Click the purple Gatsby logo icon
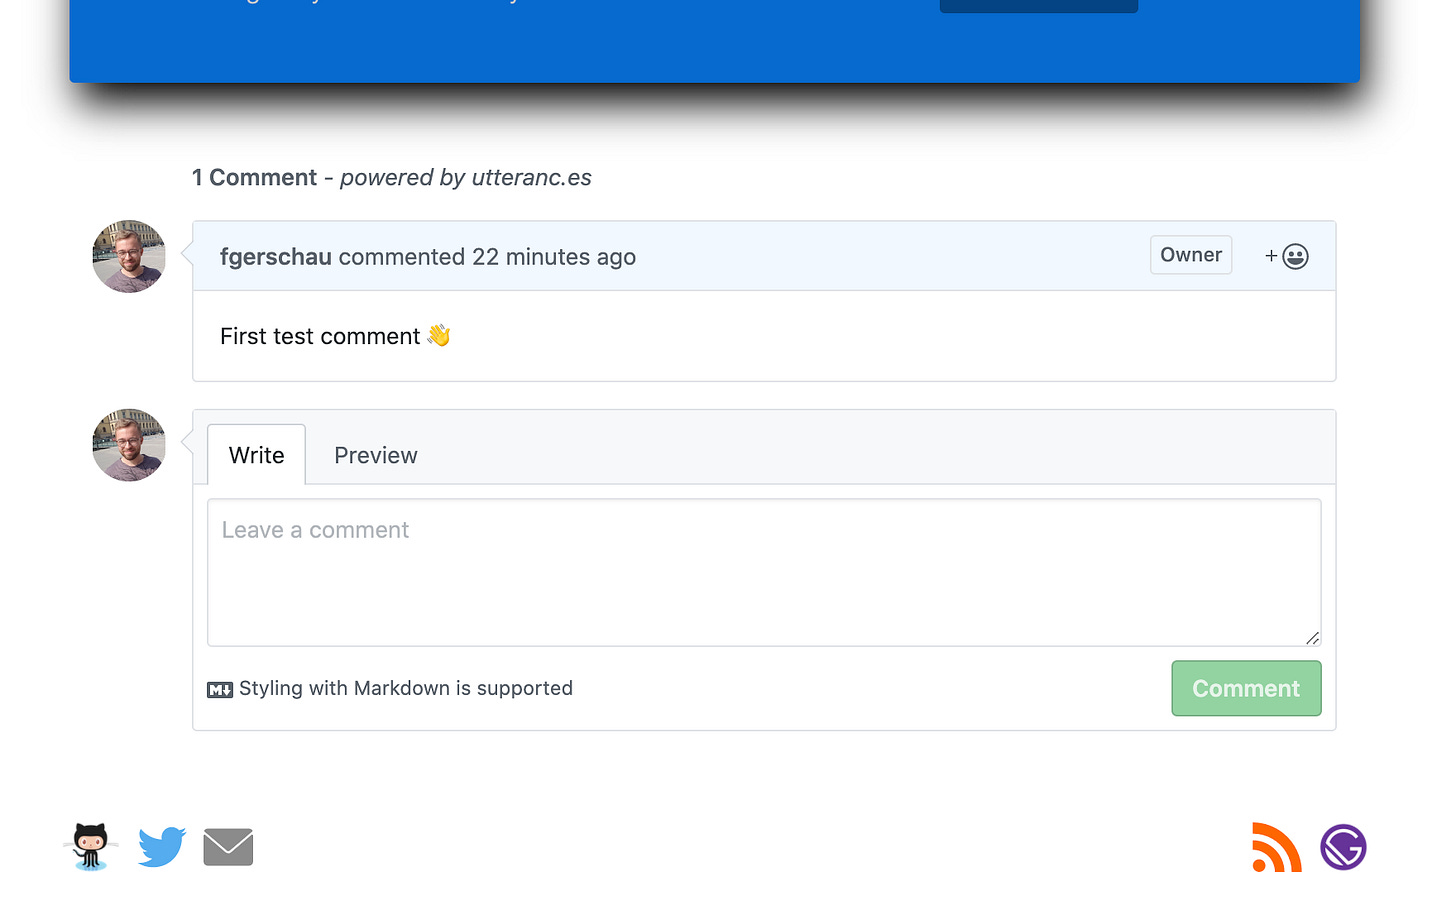Image resolution: width=1456 pixels, height=920 pixels. point(1343,847)
